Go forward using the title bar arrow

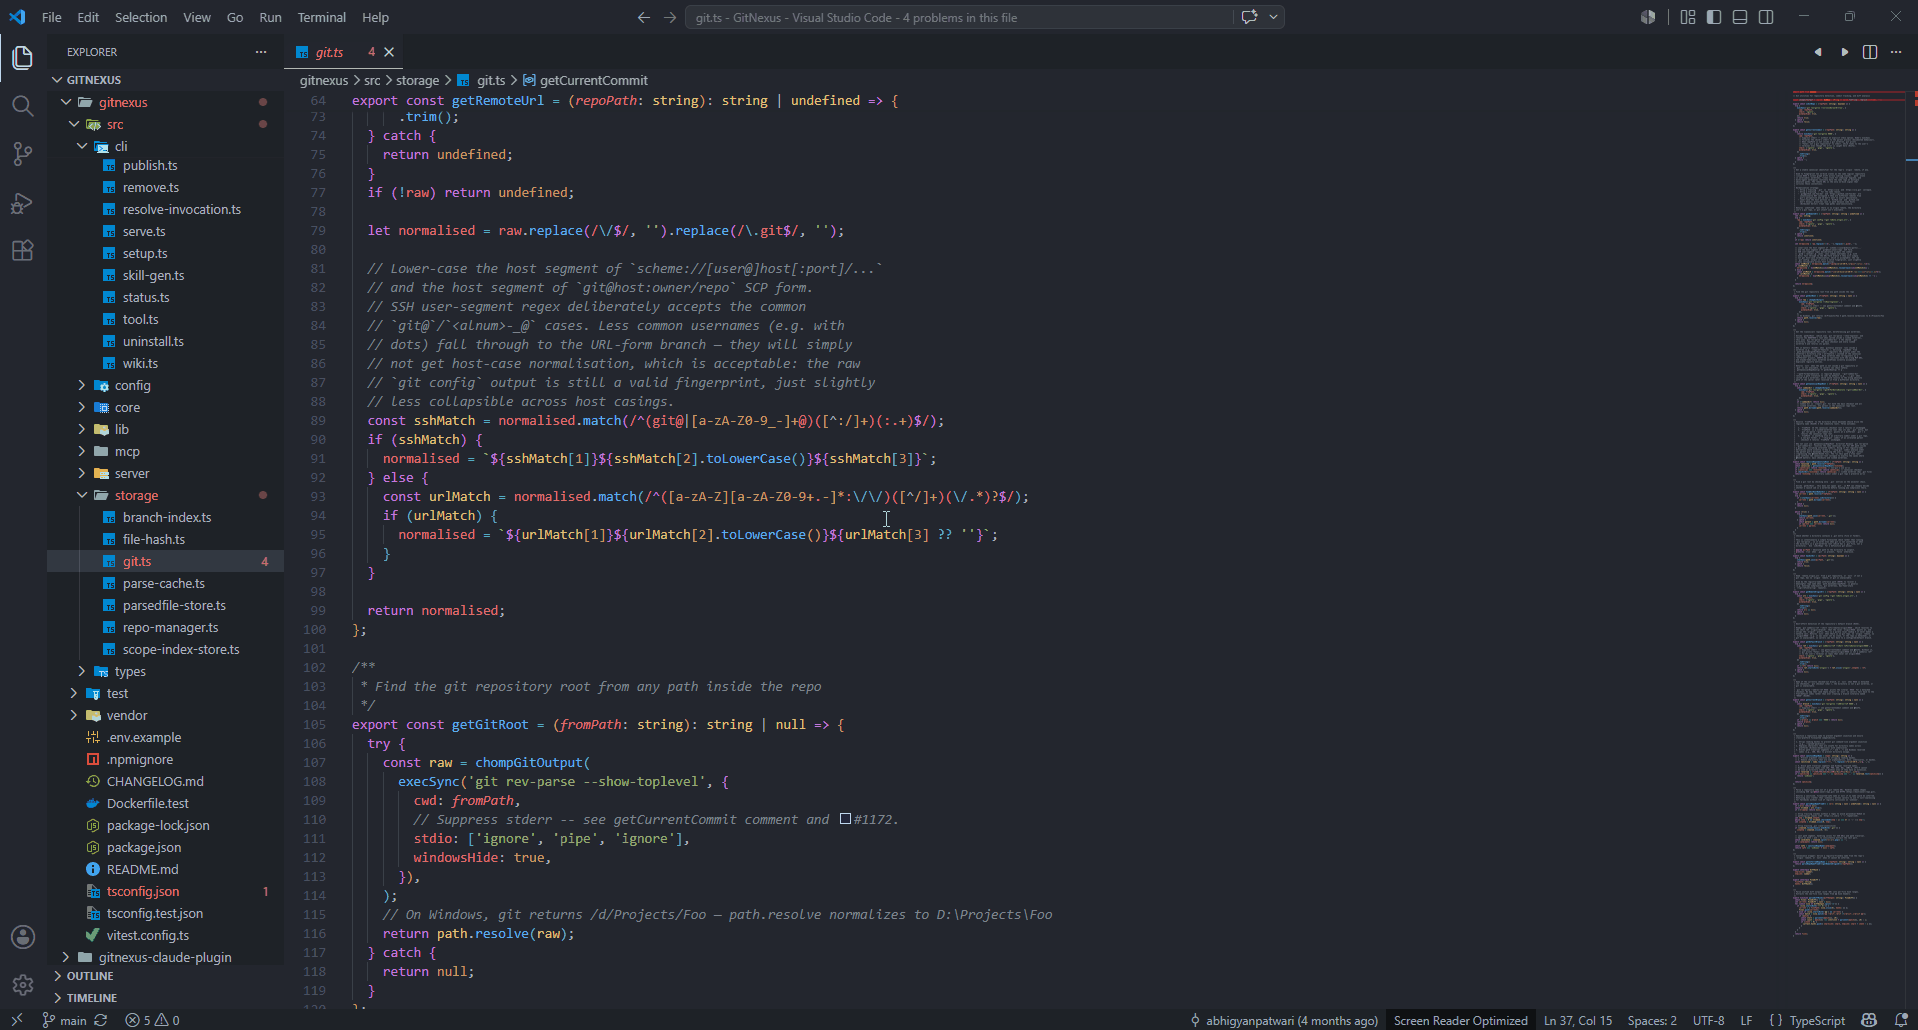(x=670, y=17)
